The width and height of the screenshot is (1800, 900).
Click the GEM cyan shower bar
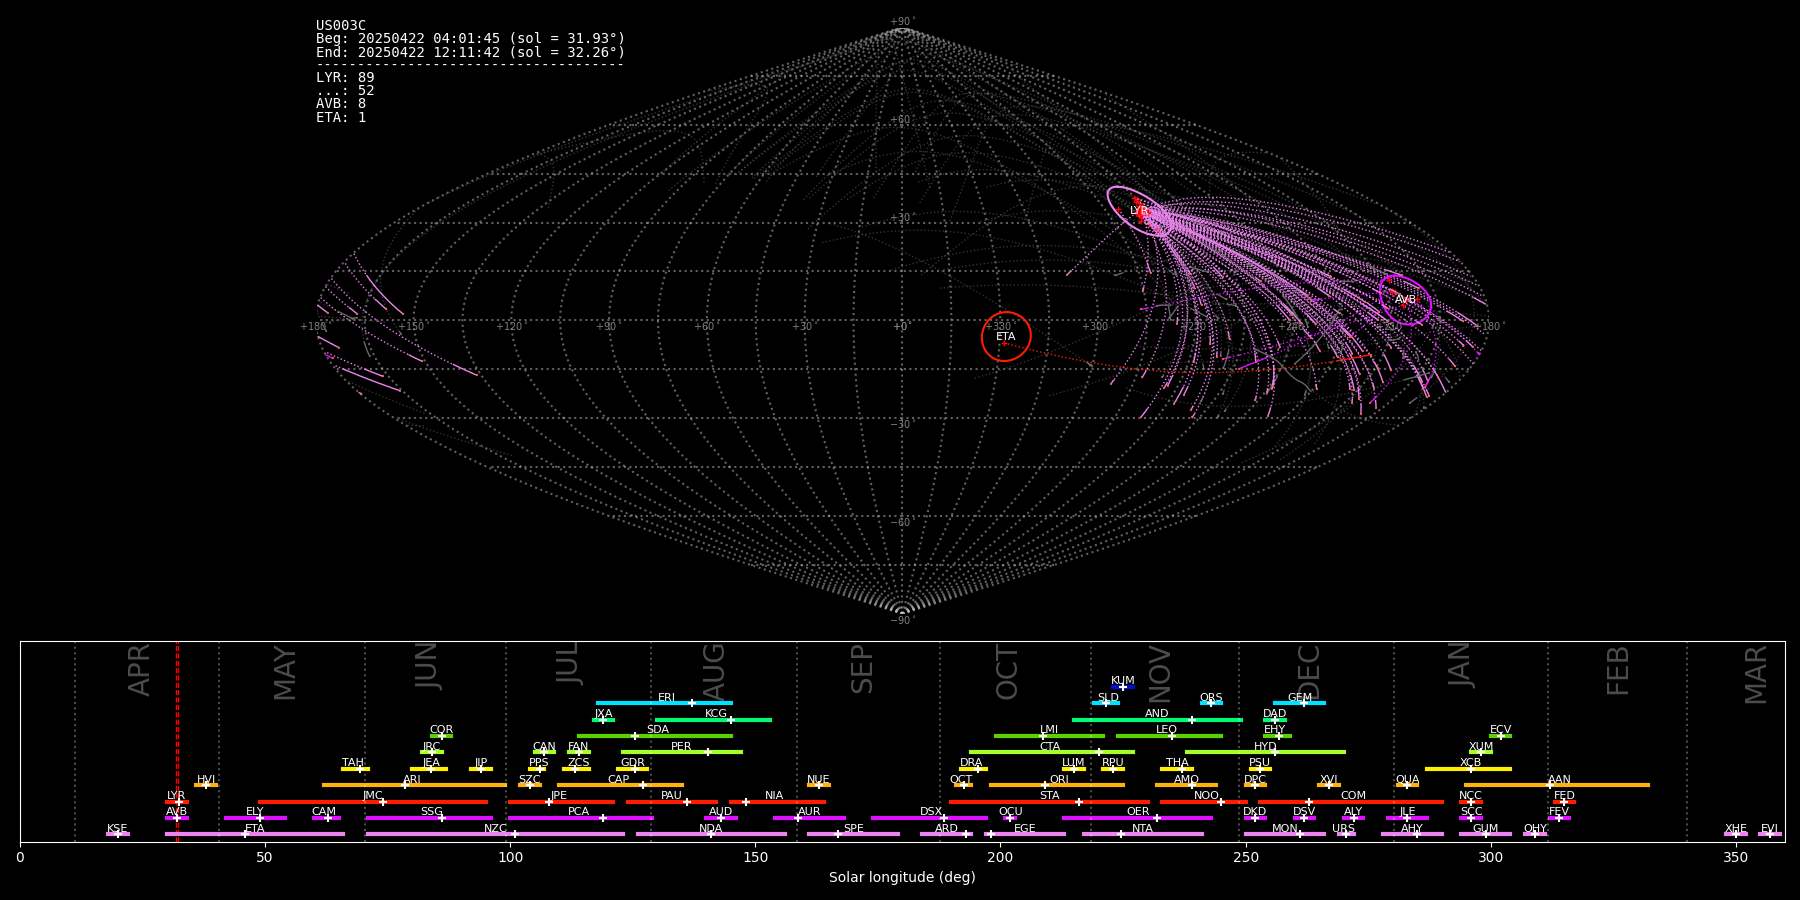[1299, 703]
